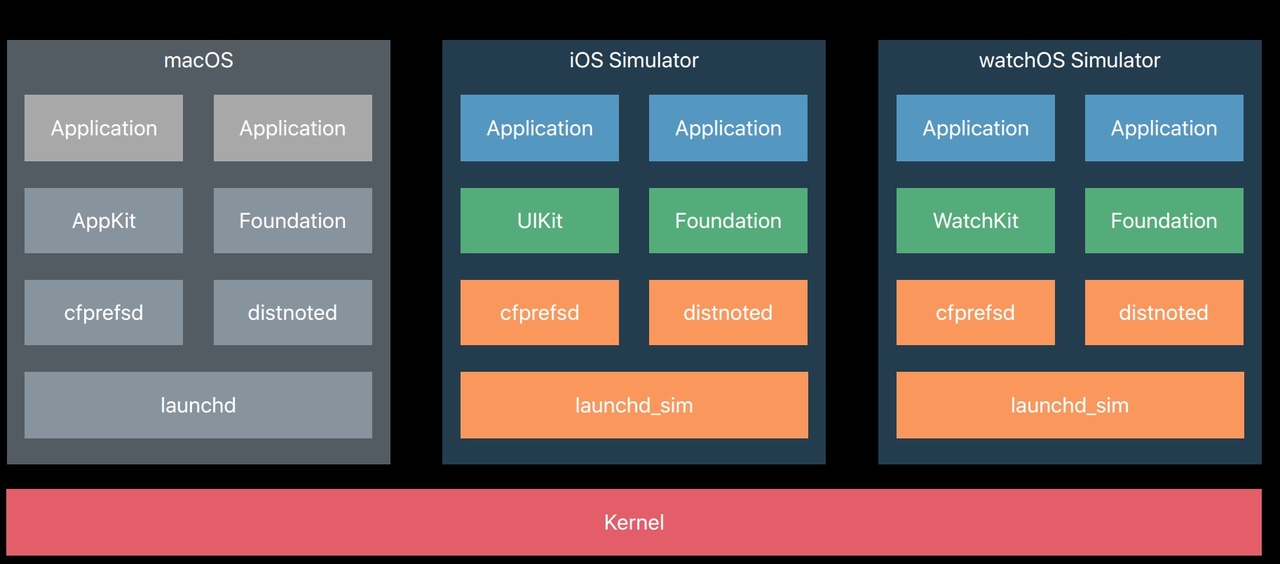The height and width of the screenshot is (564, 1280).
Task: Click launchd_sim box in watchOS Simulator
Action: [x=1070, y=405]
